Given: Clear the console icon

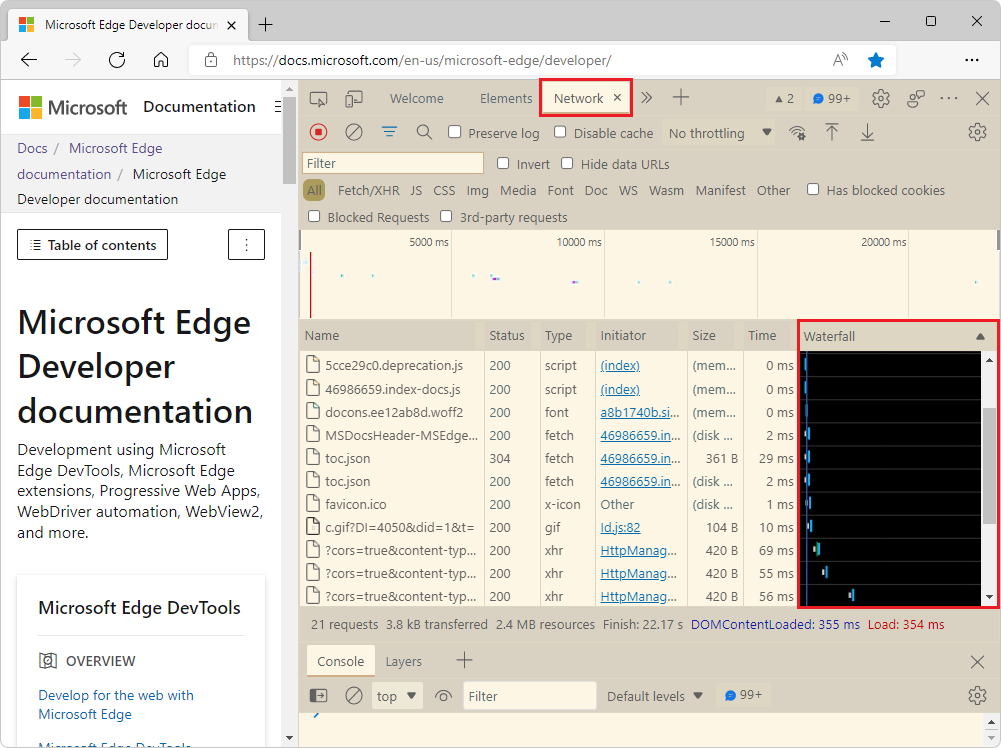Looking at the screenshot, I should [x=354, y=695].
